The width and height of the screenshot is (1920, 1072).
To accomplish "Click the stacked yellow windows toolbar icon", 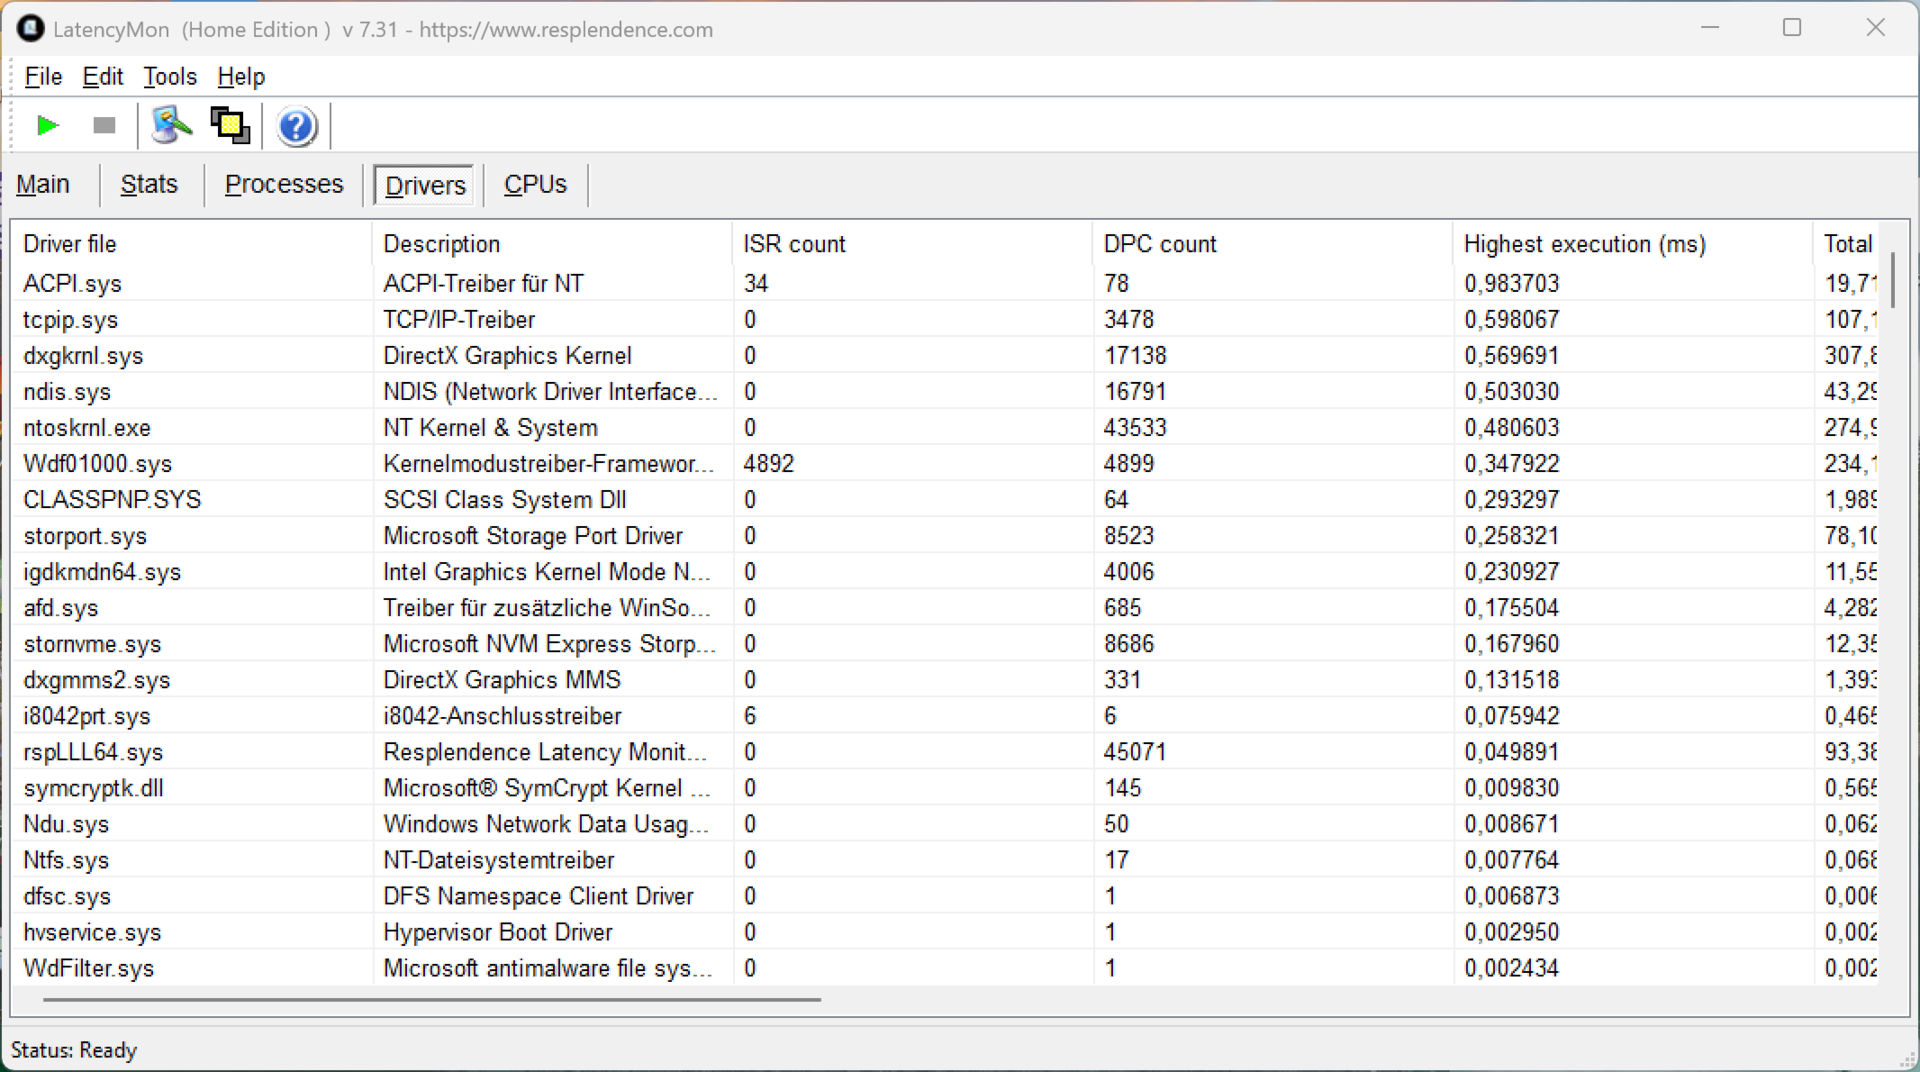I will [230, 126].
